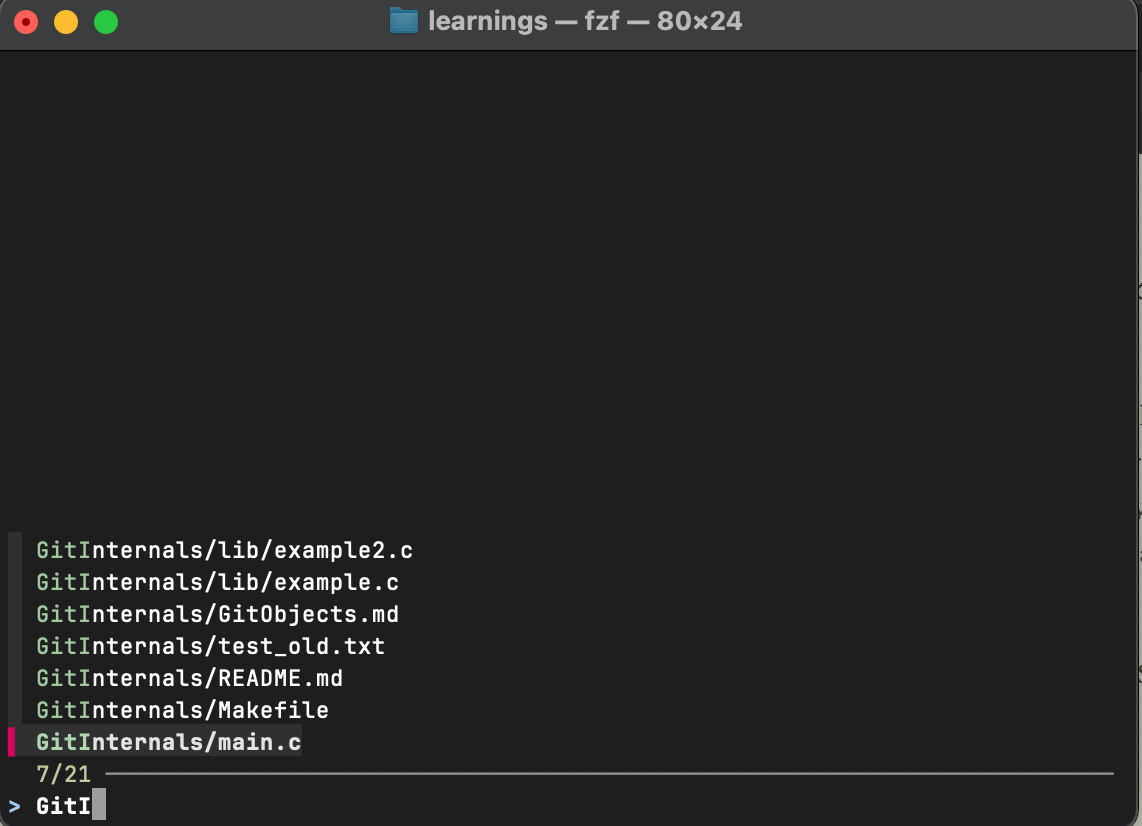This screenshot has height=826, width=1142.
Task: Click the learnings window title text
Action: pos(486,20)
